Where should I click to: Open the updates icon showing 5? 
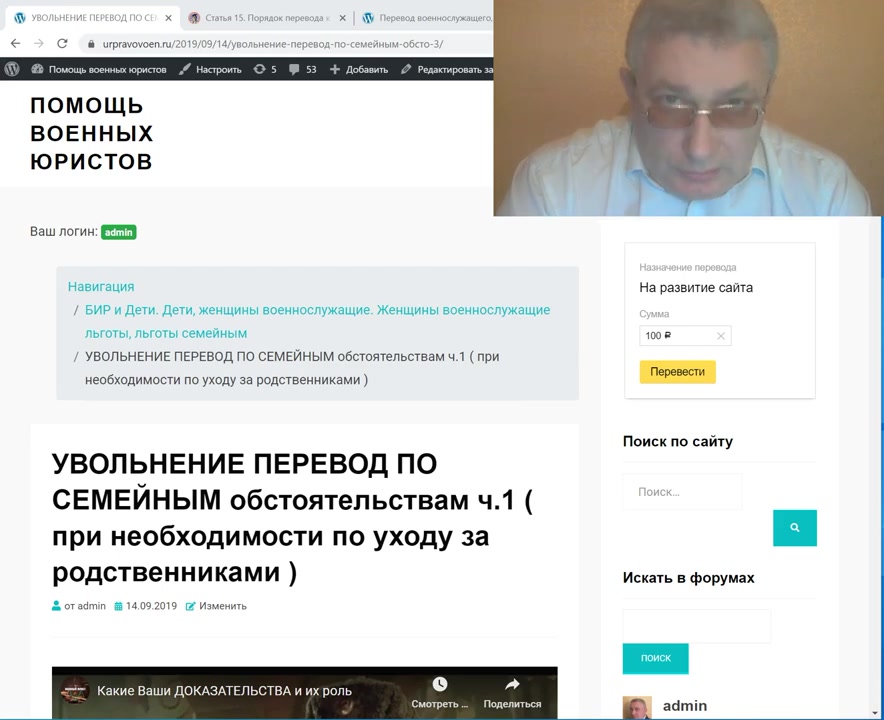click(x=265, y=69)
